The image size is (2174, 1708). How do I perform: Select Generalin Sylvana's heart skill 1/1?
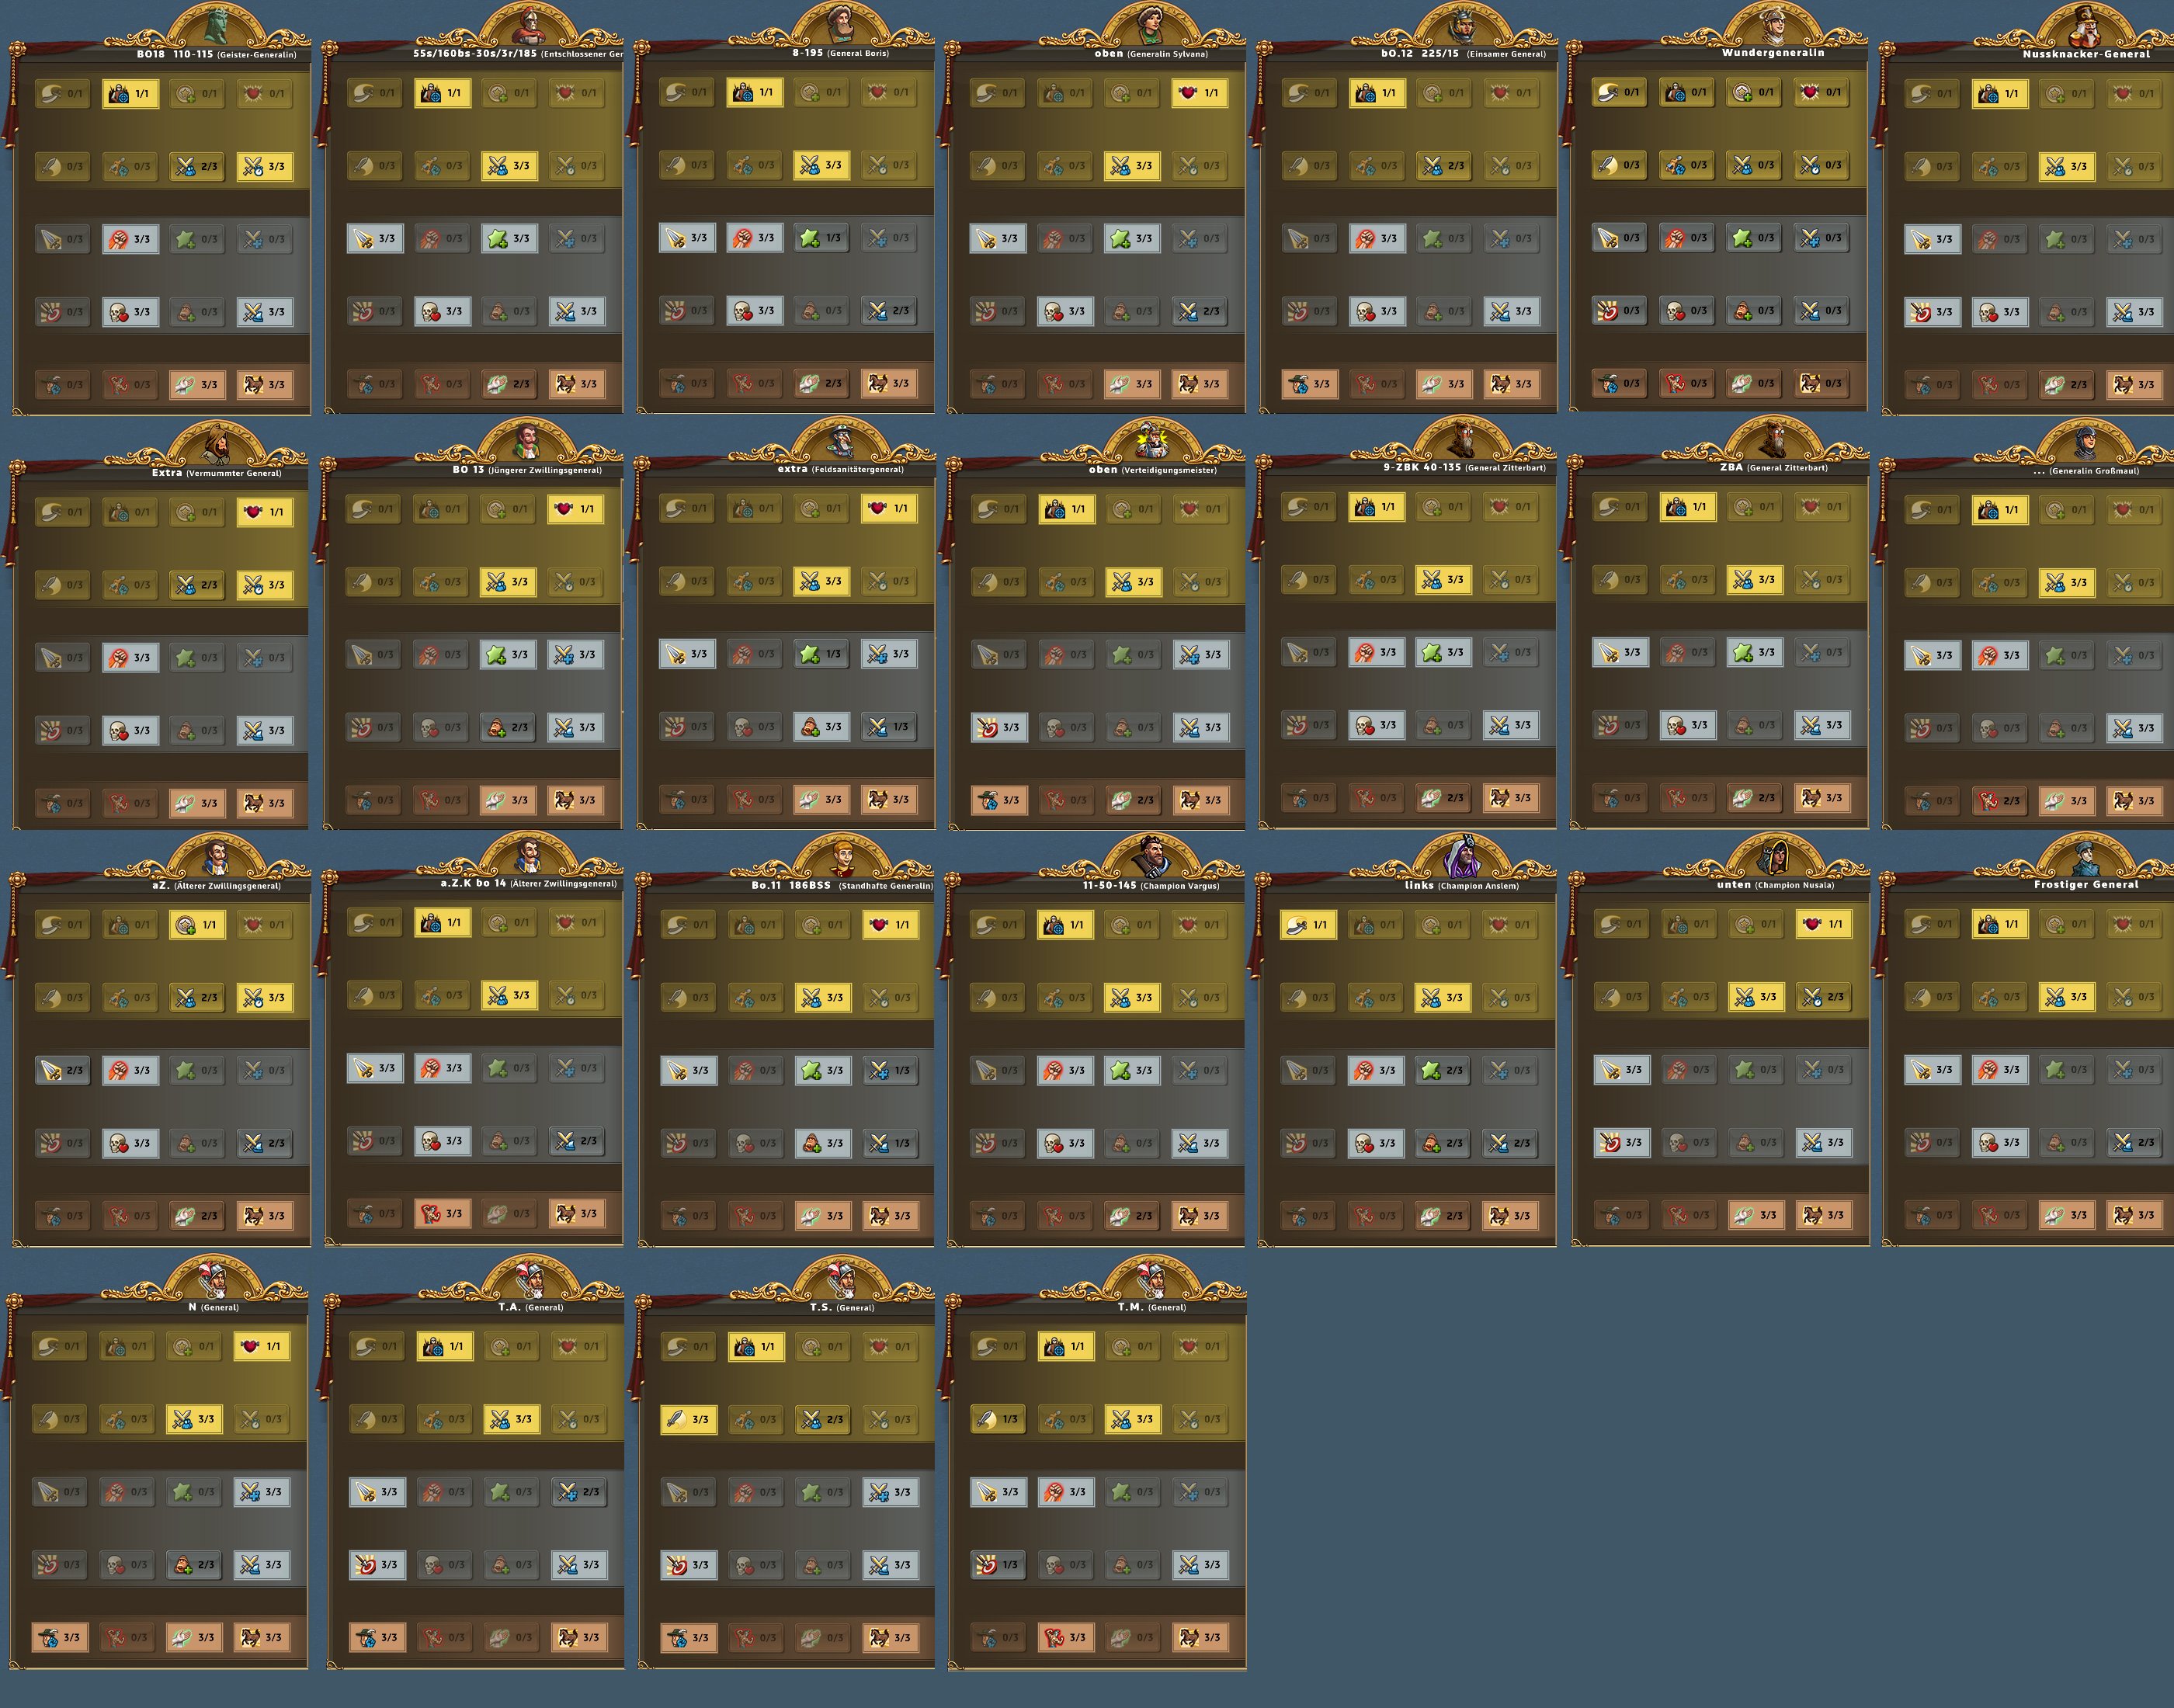[1199, 93]
